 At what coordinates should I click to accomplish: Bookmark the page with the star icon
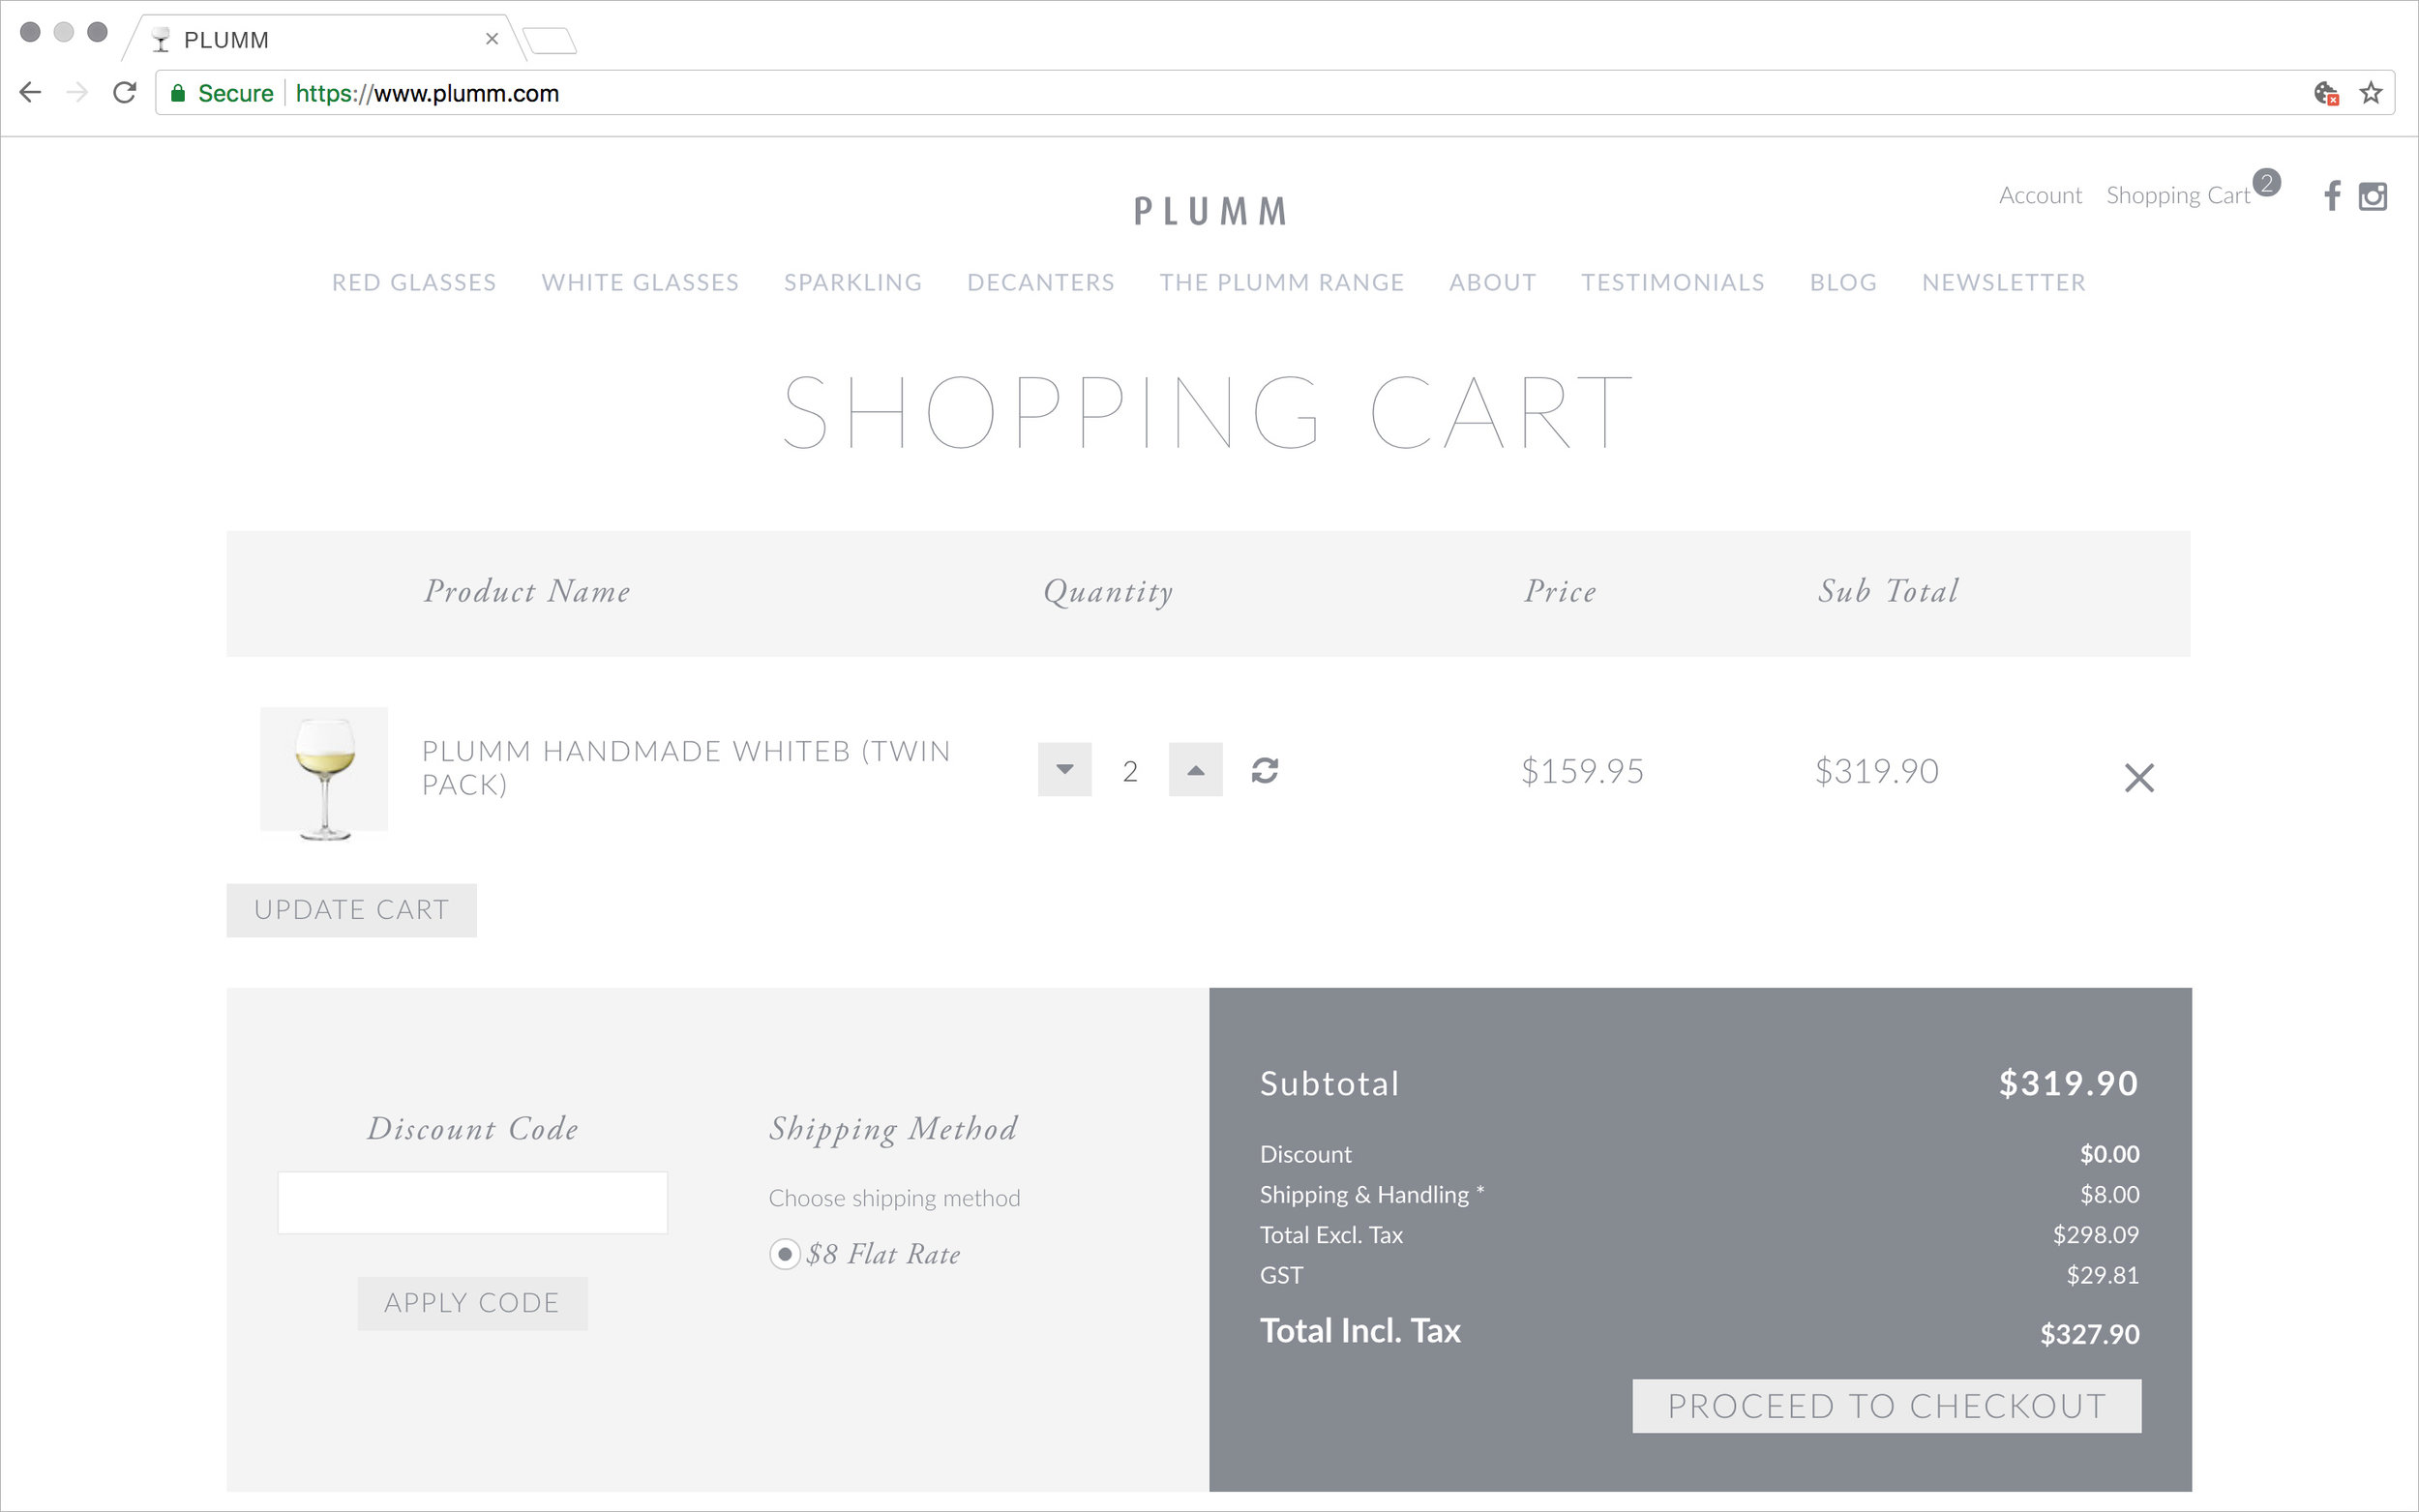[x=2370, y=93]
